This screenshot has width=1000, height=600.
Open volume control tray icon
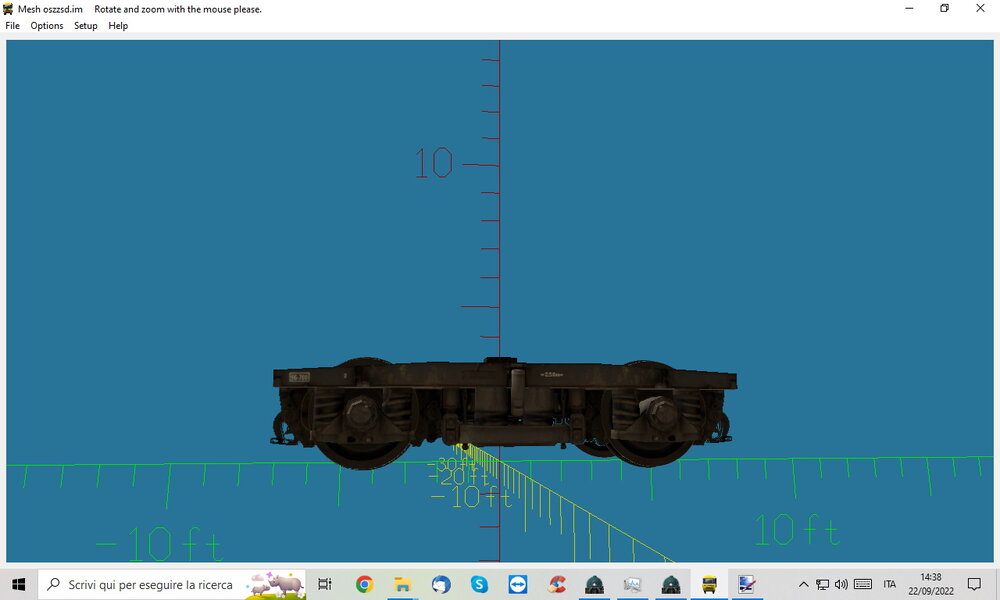pos(841,584)
